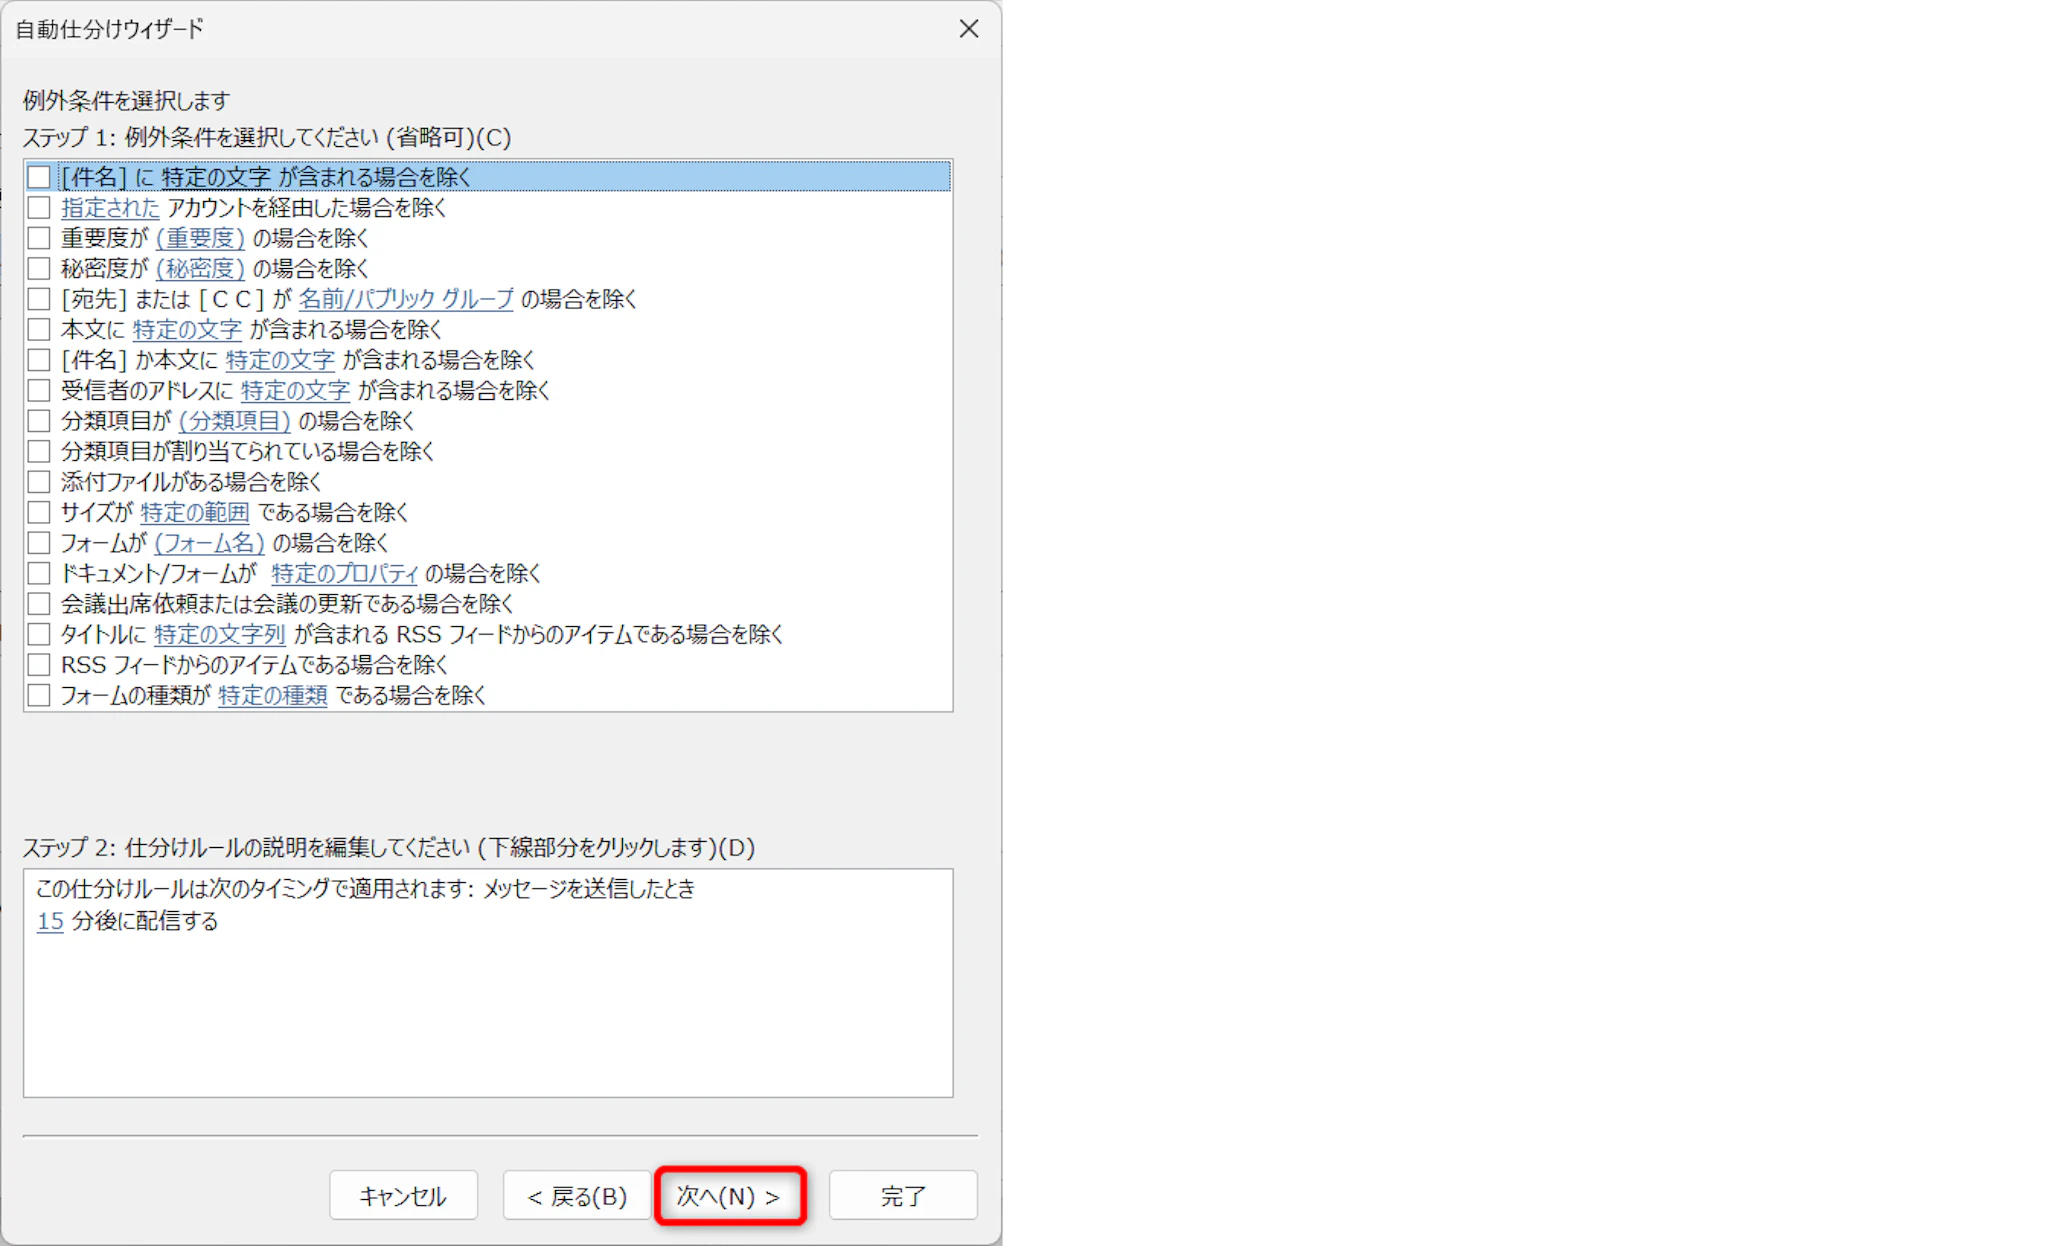
Task: Edit the 15 minutes delay link
Action: [x=50, y=921]
